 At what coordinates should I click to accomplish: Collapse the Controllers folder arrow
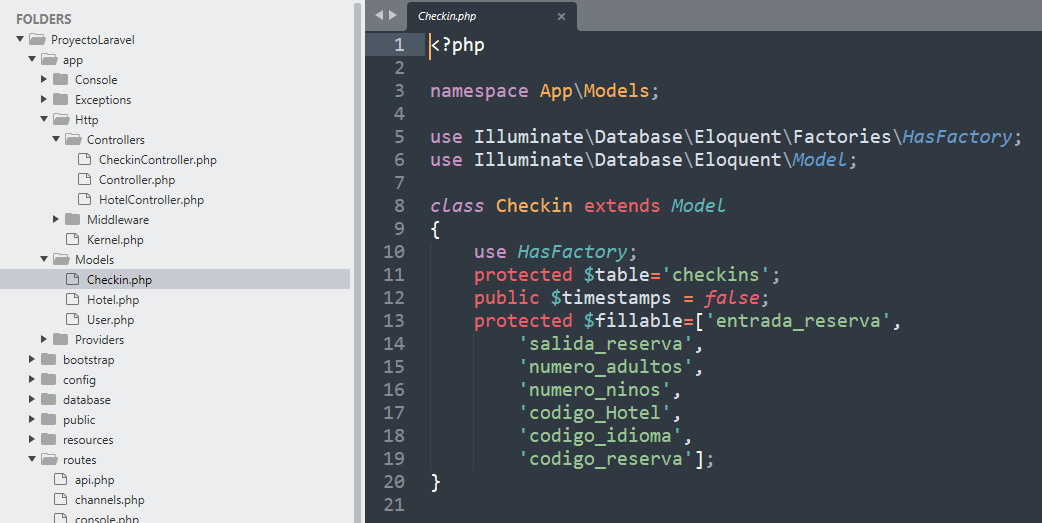[56, 140]
